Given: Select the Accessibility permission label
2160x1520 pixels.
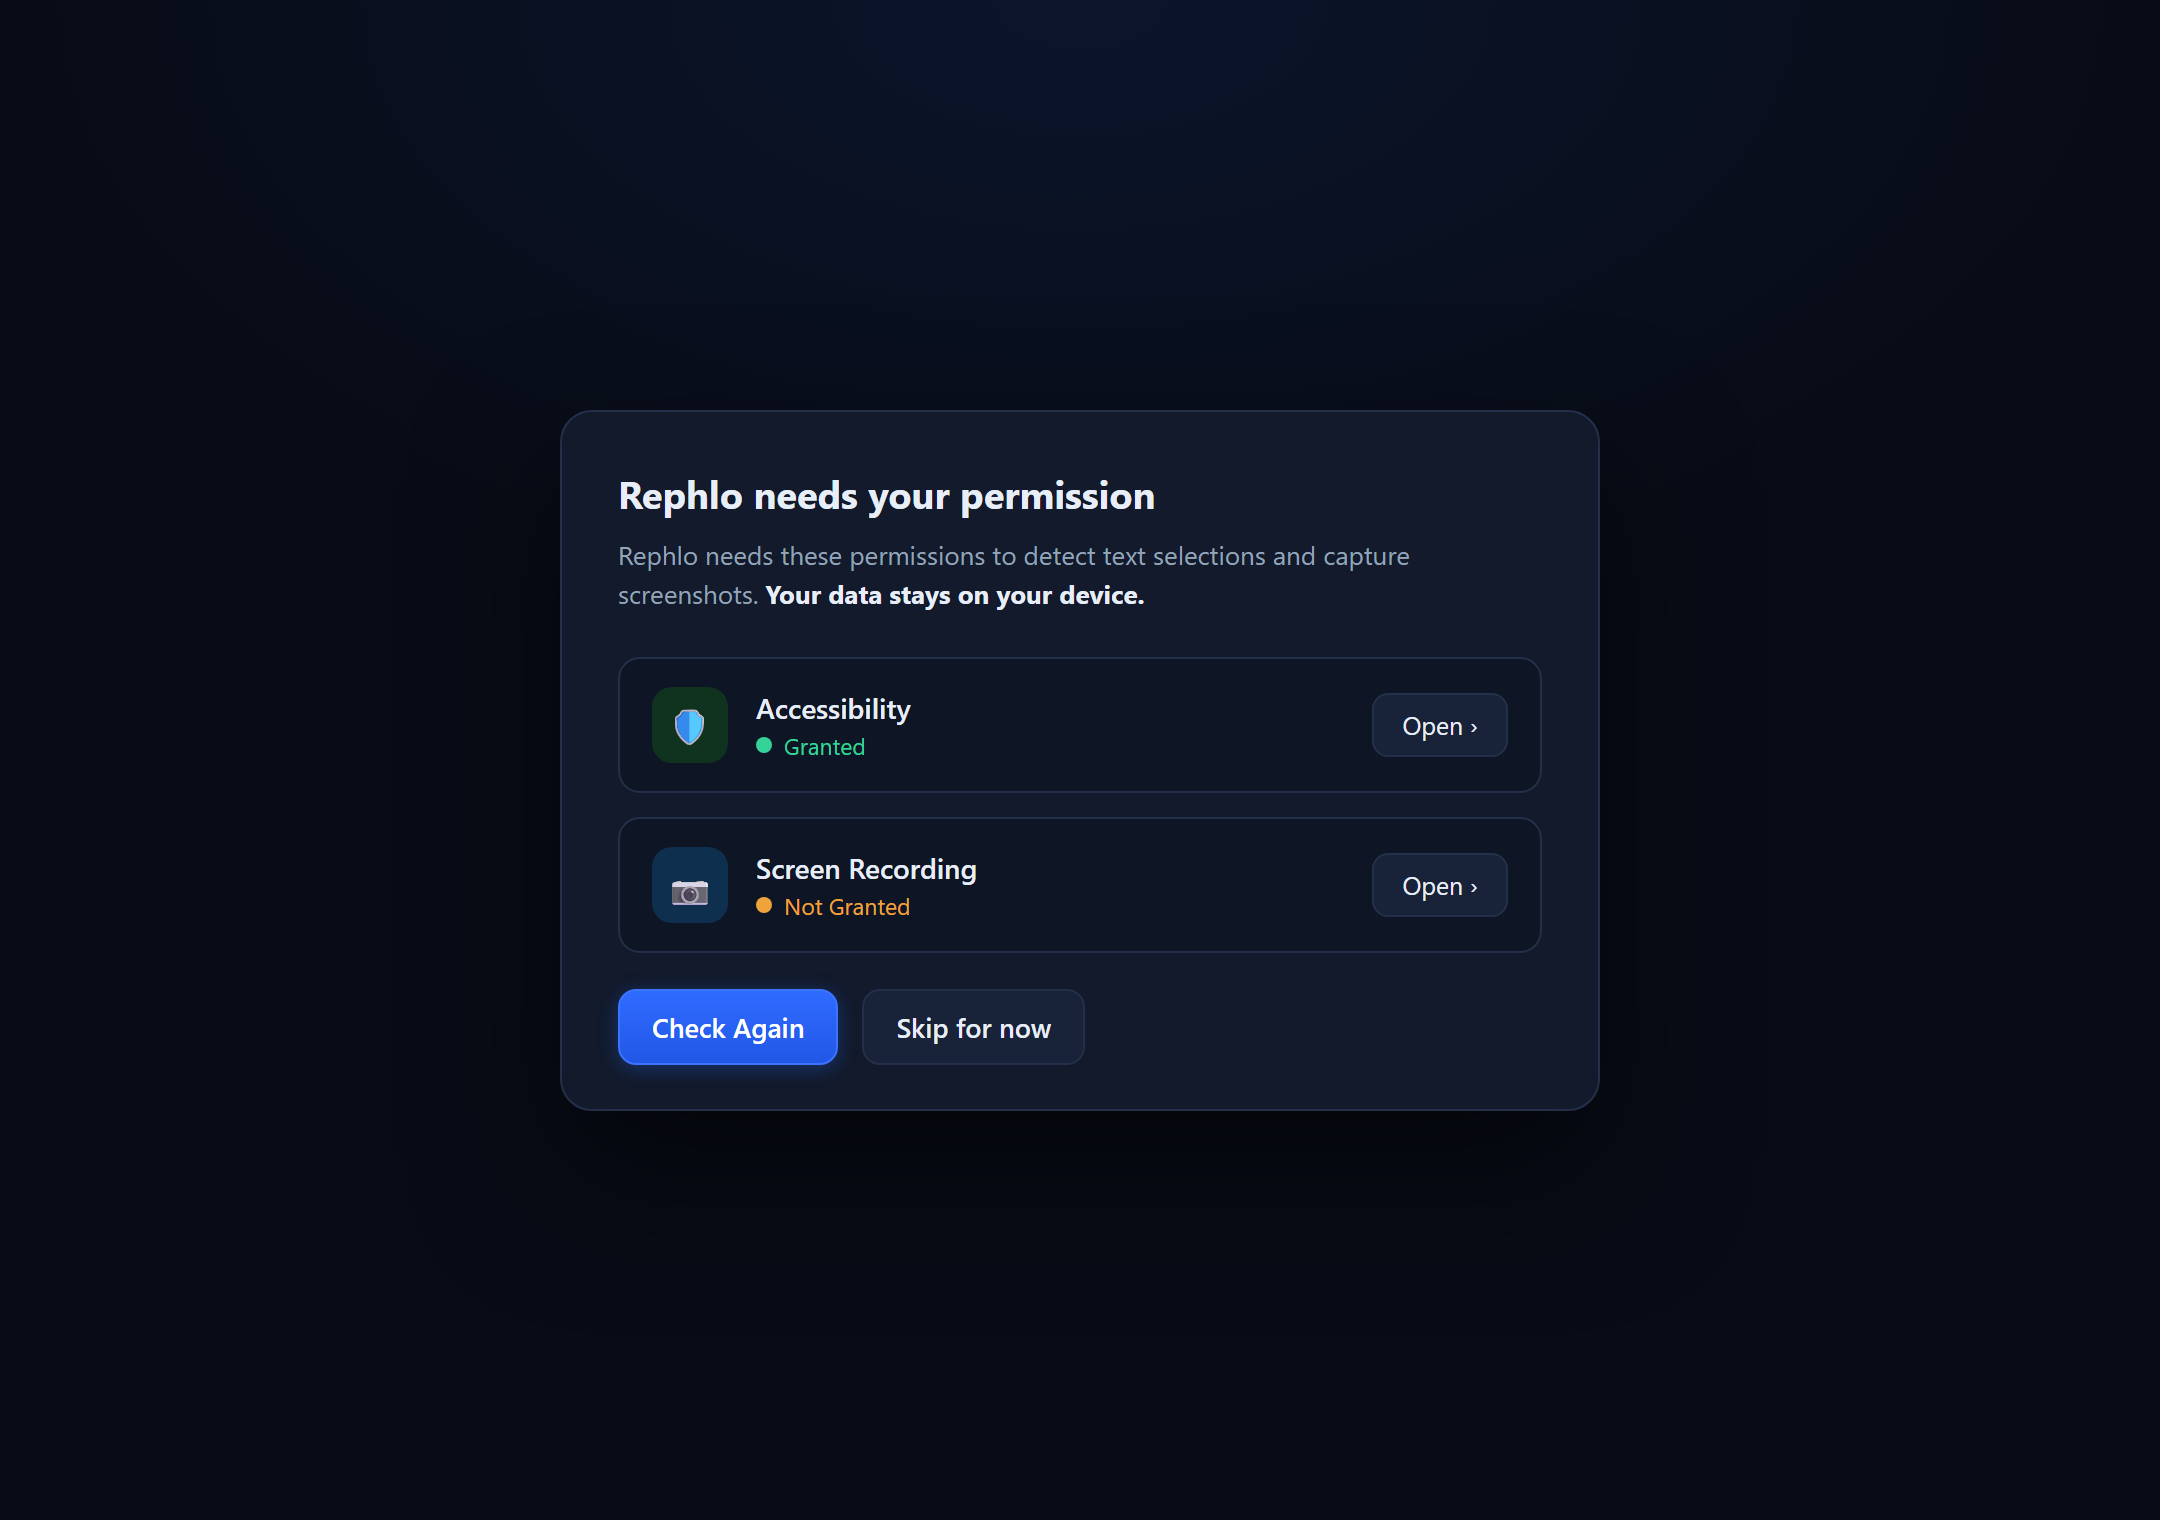Looking at the screenshot, I should tap(833, 709).
